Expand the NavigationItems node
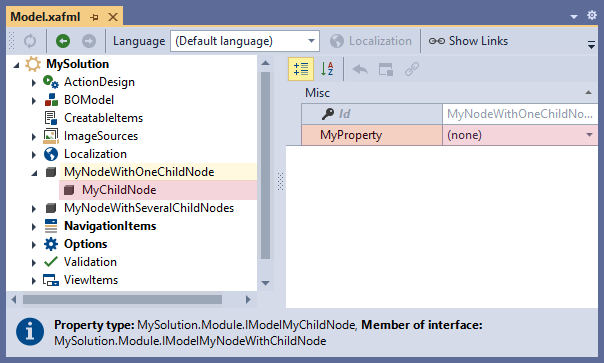604x363 pixels. [x=34, y=227]
